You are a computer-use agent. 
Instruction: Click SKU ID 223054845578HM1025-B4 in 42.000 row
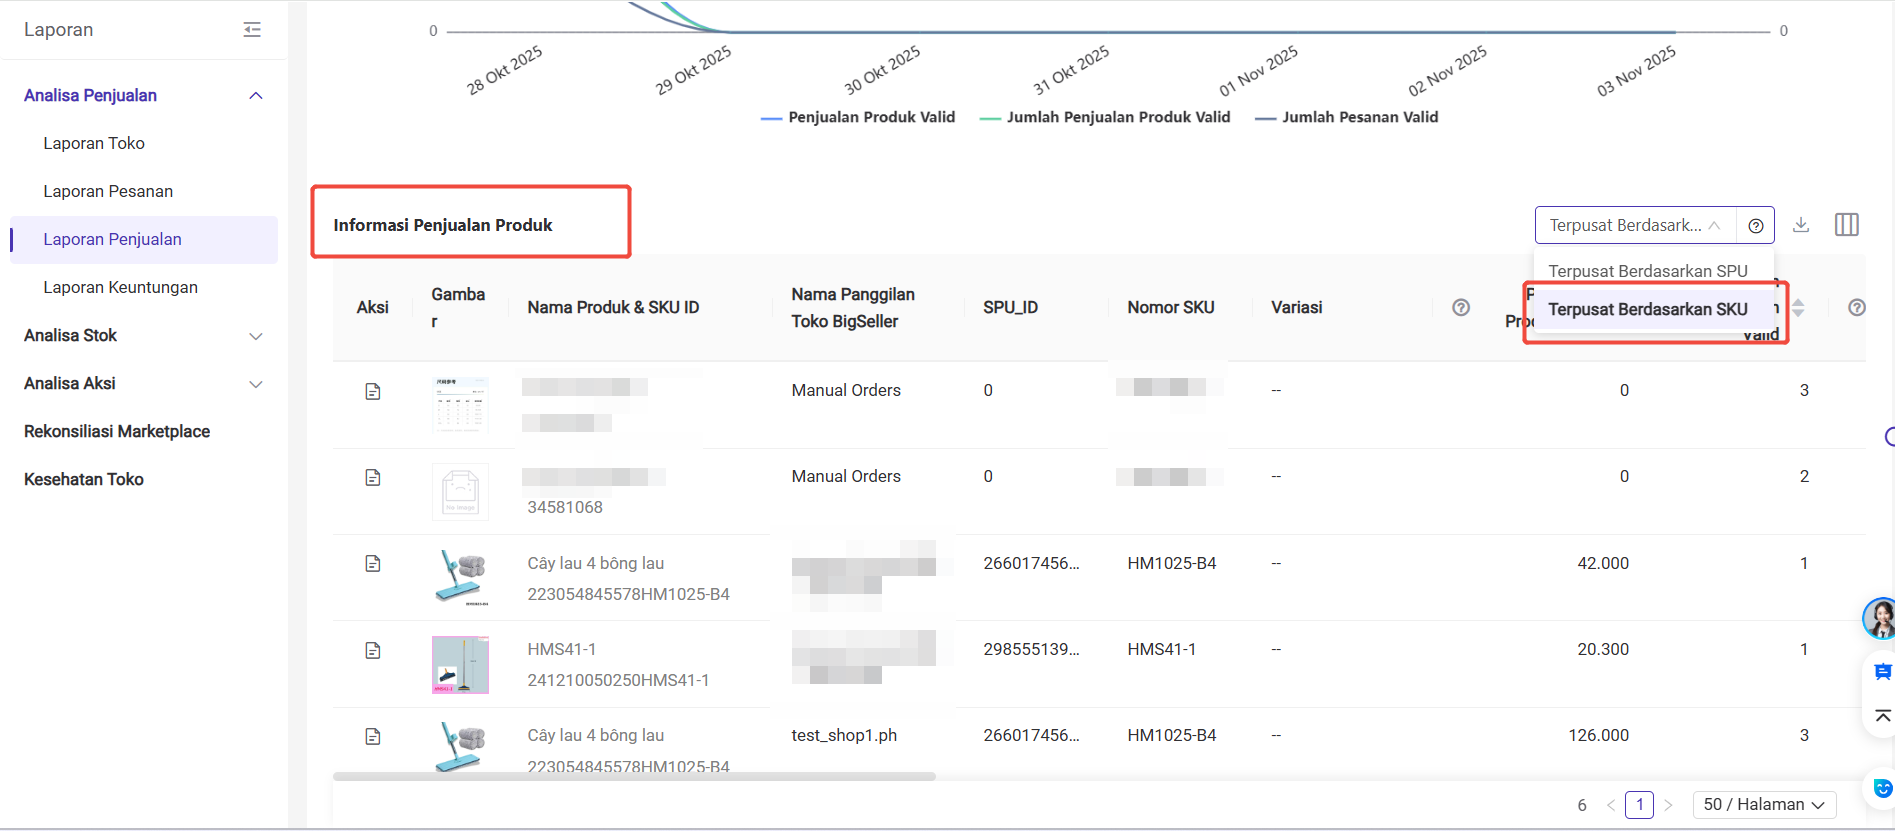(628, 595)
